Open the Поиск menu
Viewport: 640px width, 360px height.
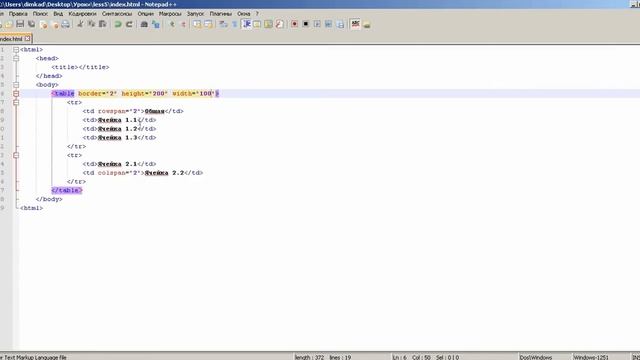click(x=40, y=14)
